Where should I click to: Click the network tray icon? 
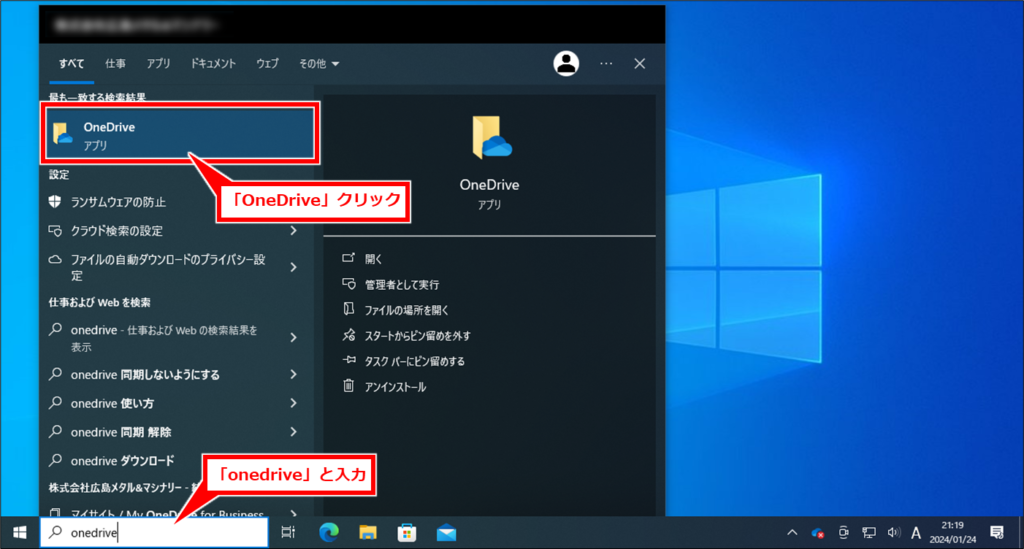869,533
